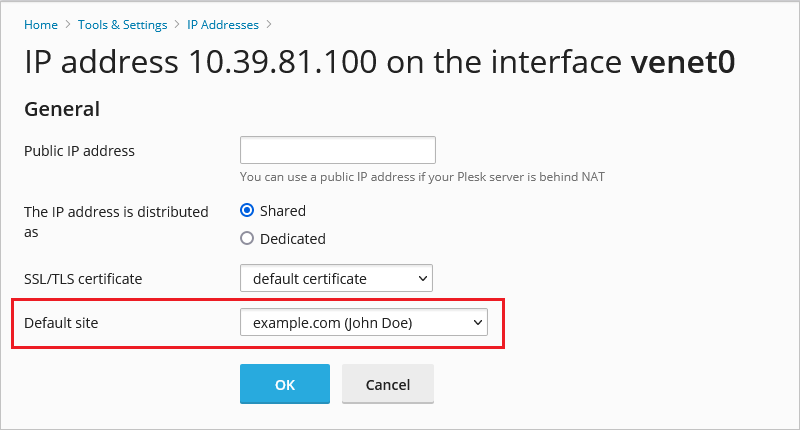
Task: Expand the SSL/TLS certificate dropdown
Action: [x=336, y=278]
